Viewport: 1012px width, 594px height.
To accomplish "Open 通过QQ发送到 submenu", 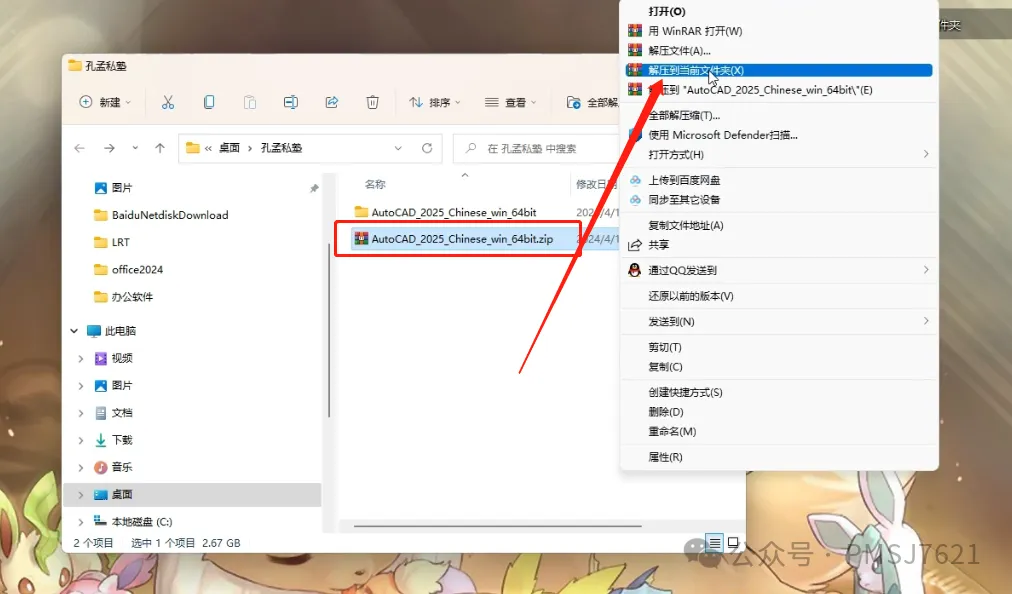I will coord(779,270).
